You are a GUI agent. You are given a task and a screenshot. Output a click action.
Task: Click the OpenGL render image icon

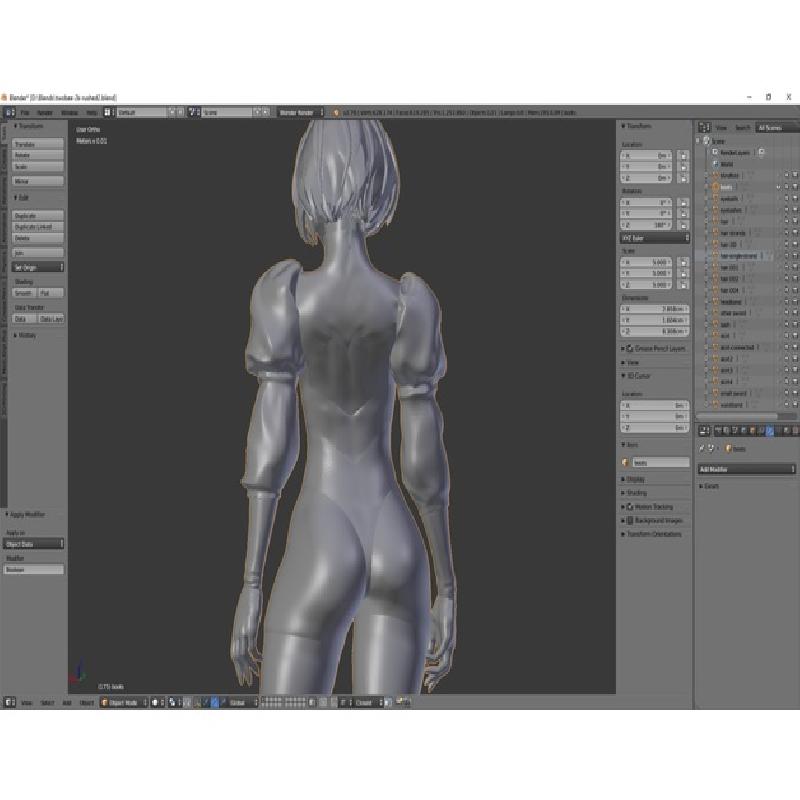399,703
